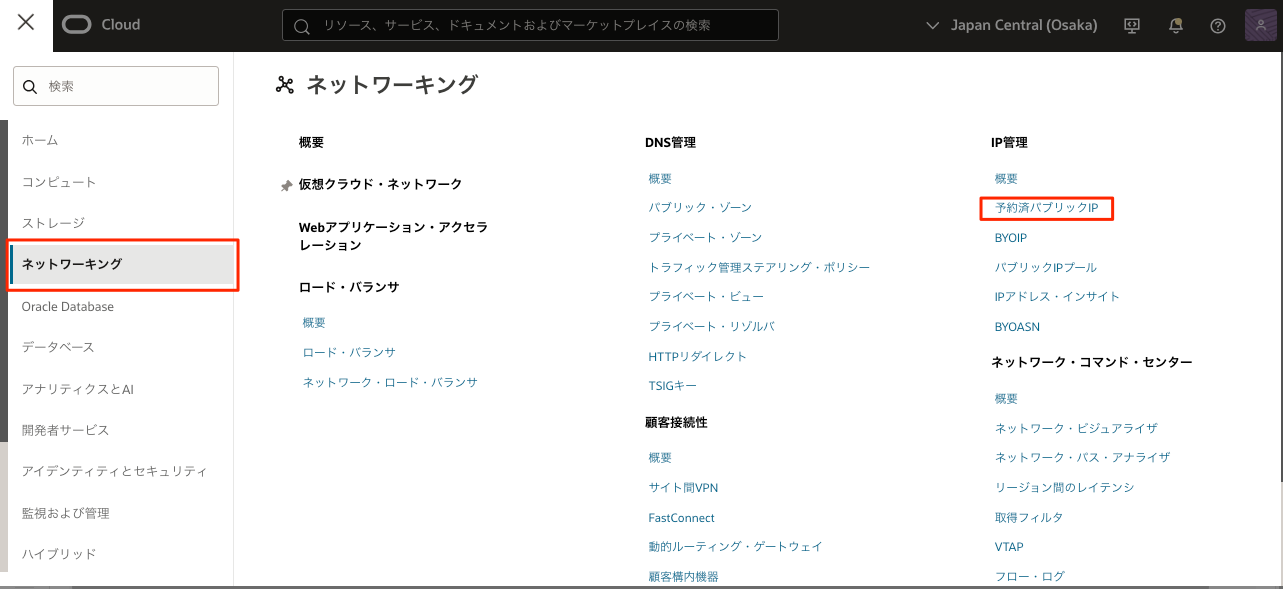Select データベース in the sidebar
Viewport: 1283px width, 589px height.
58,347
